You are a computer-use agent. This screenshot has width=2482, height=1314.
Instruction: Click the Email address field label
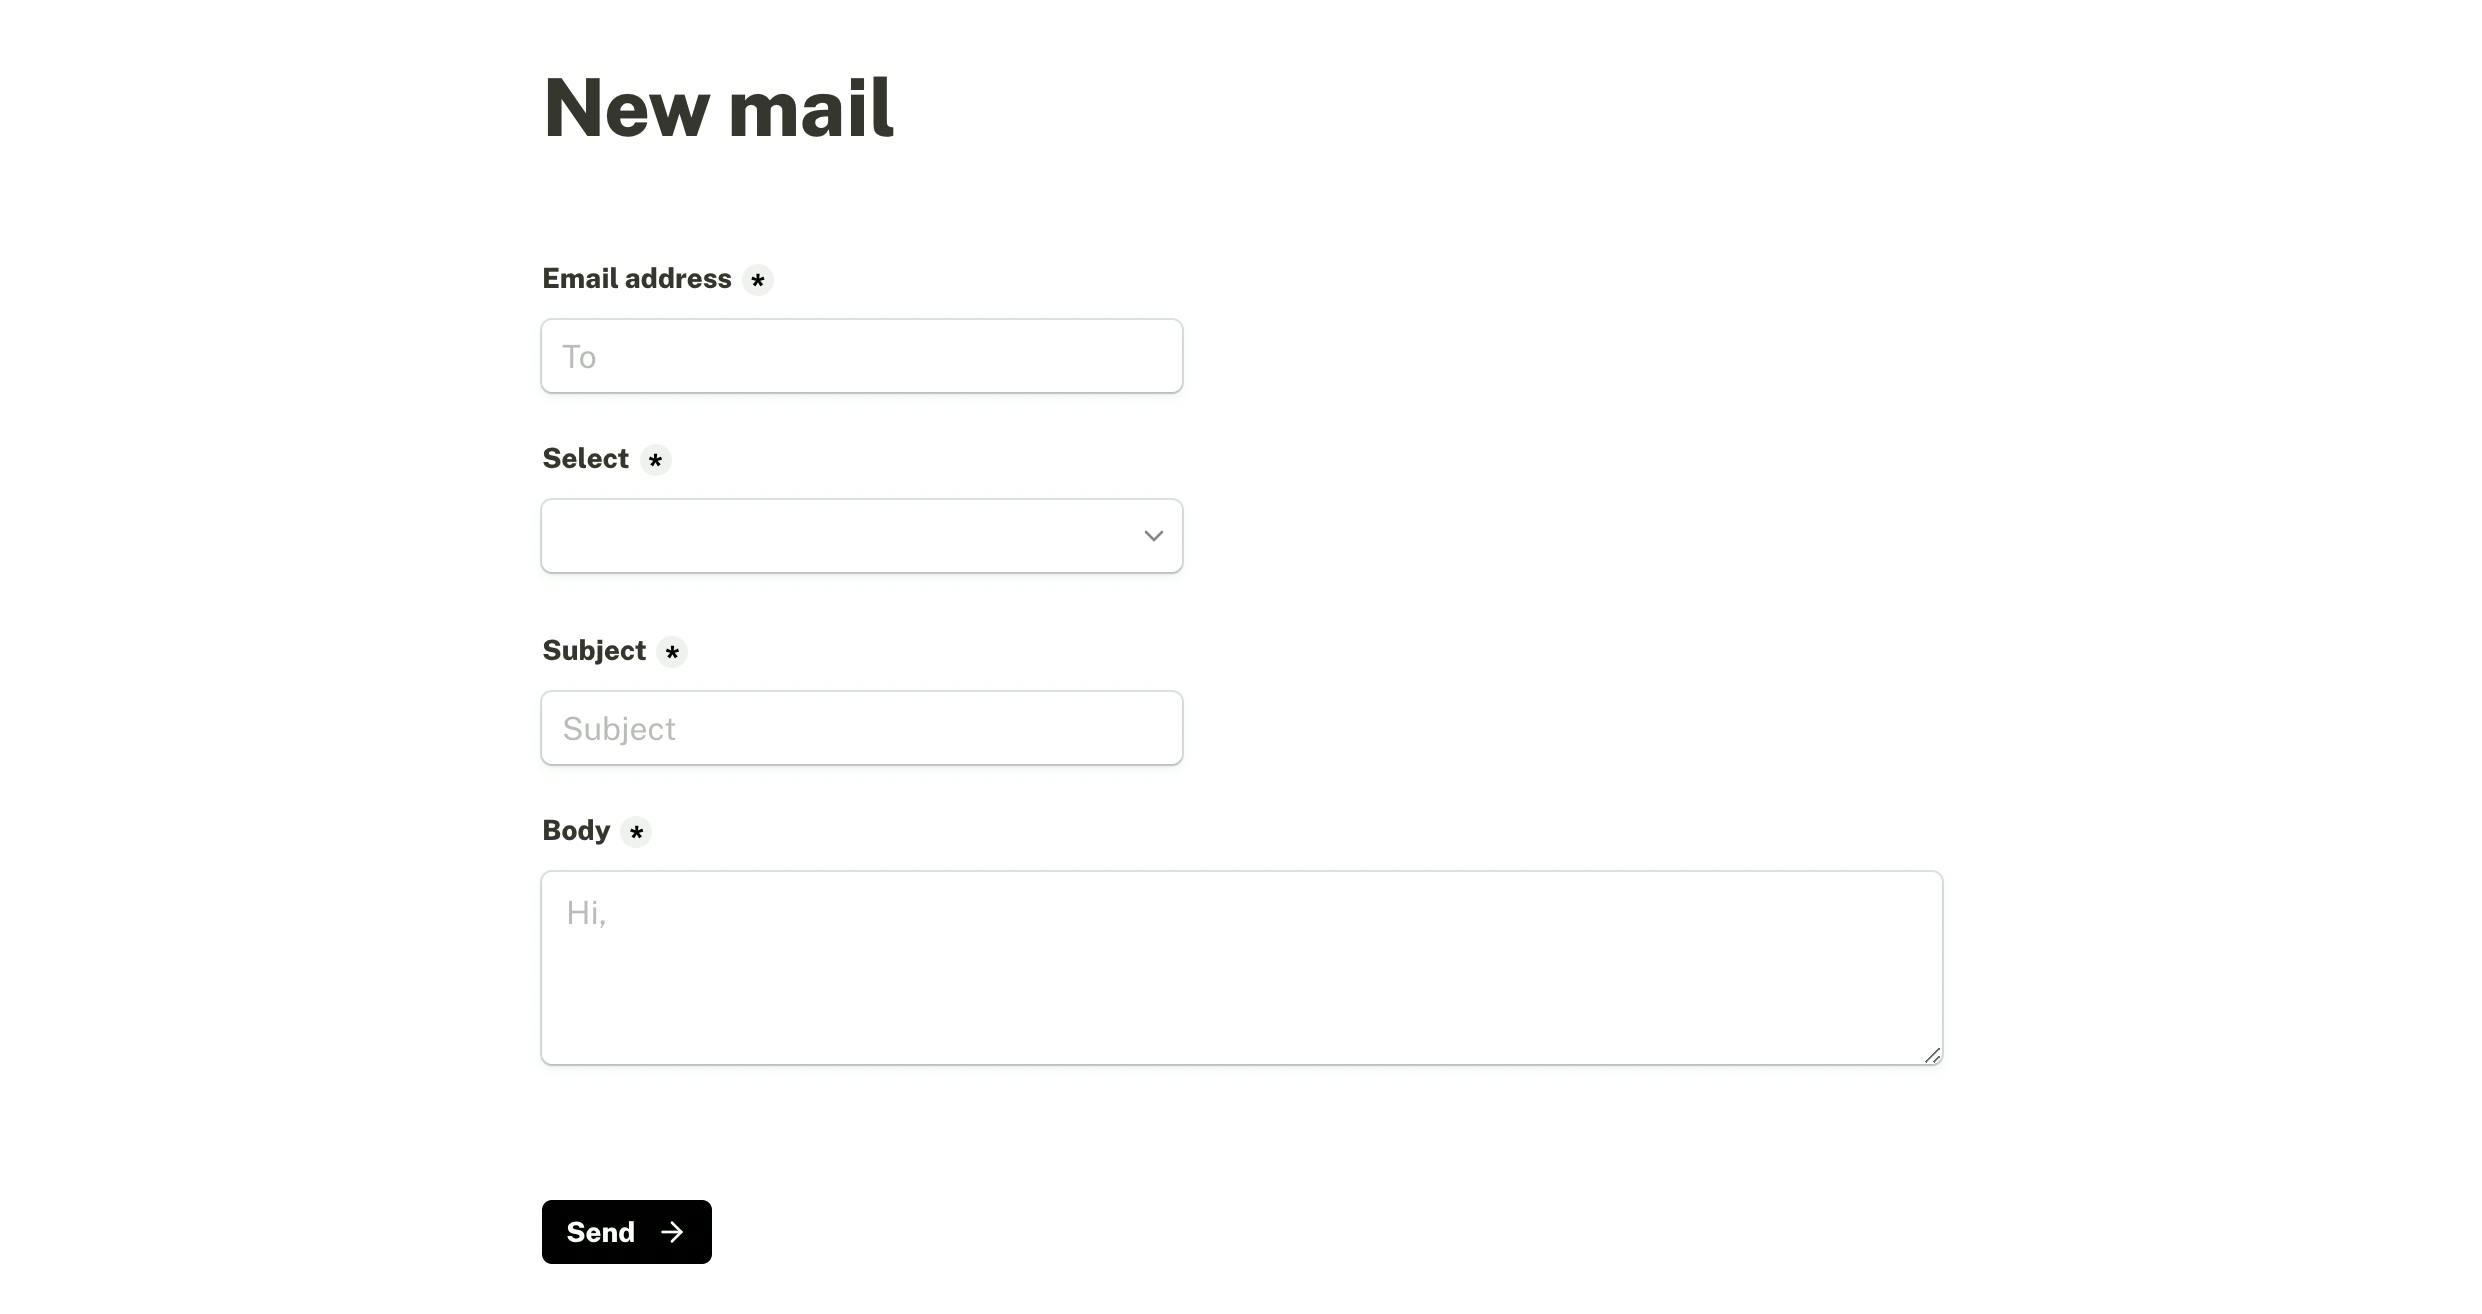coord(636,279)
